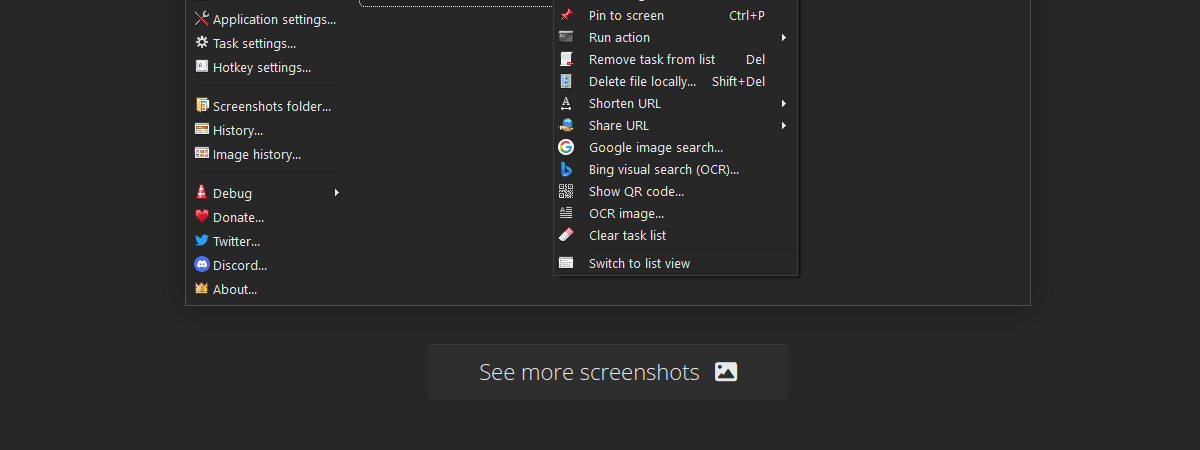
Task: Click the QR code icon
Action: click(x=566, y=191)
